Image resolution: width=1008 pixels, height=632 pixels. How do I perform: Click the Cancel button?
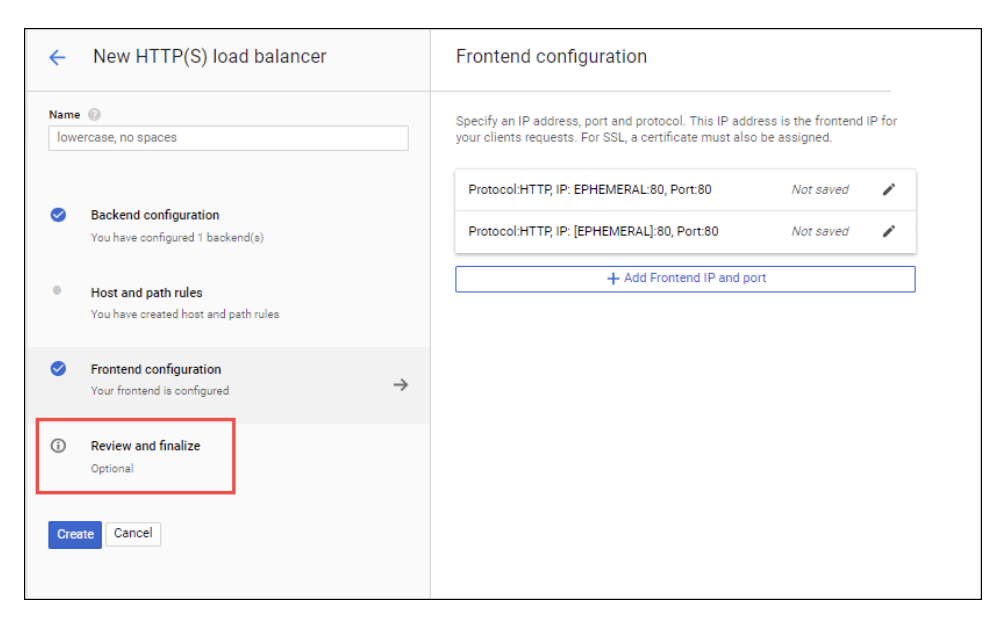click(133, 534)
